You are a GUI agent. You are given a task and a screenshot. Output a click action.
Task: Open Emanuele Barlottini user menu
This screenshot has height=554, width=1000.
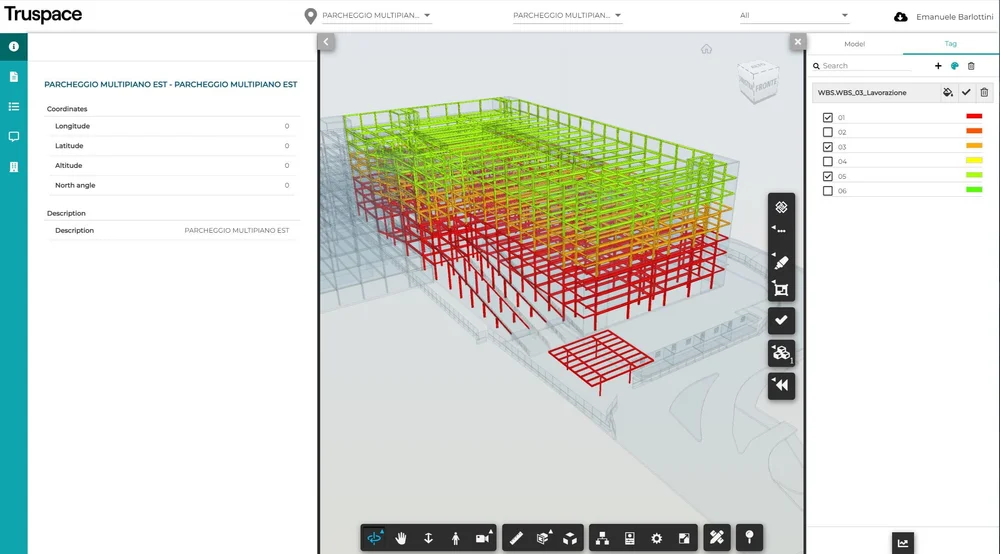[x=954, y=17]
